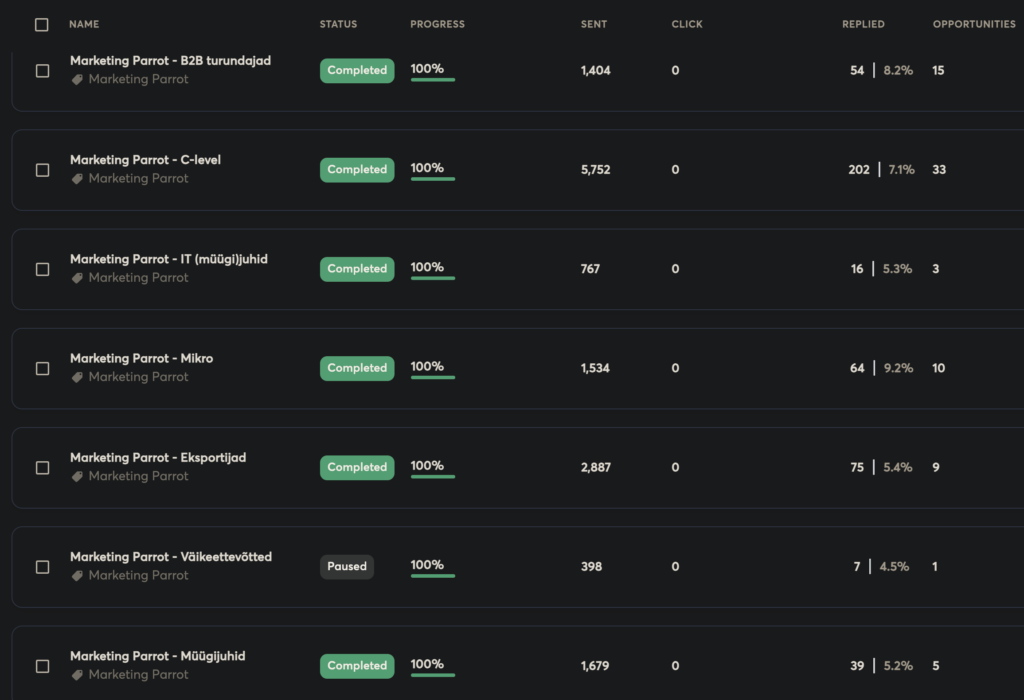
Task: Tick the checkbox for Mikro campaign
Action: (x=42, y=368)
